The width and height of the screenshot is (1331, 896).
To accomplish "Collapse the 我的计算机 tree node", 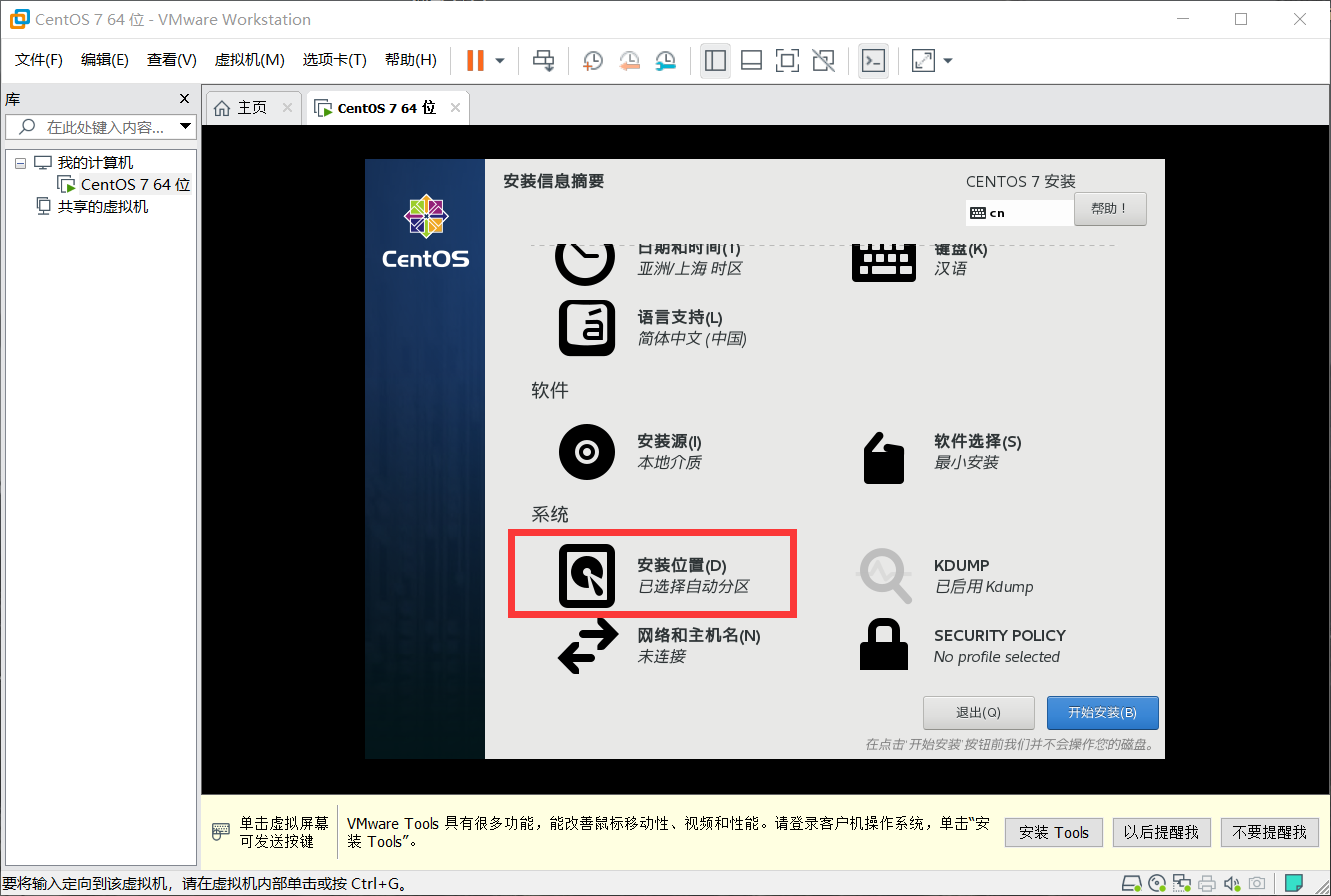I will click(x=20, y=163).
